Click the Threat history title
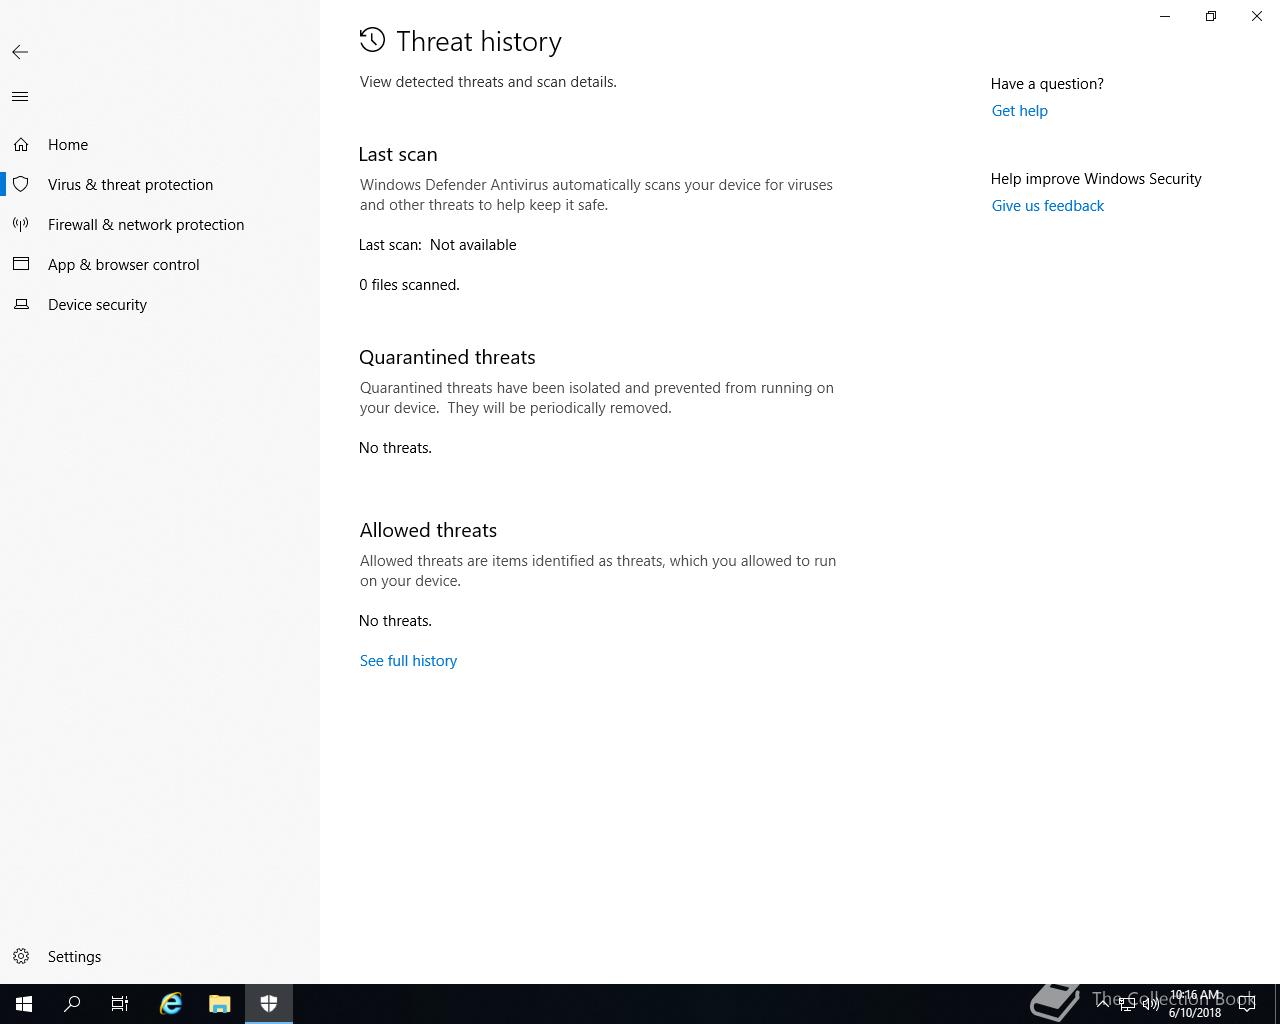 click(479, 42)
